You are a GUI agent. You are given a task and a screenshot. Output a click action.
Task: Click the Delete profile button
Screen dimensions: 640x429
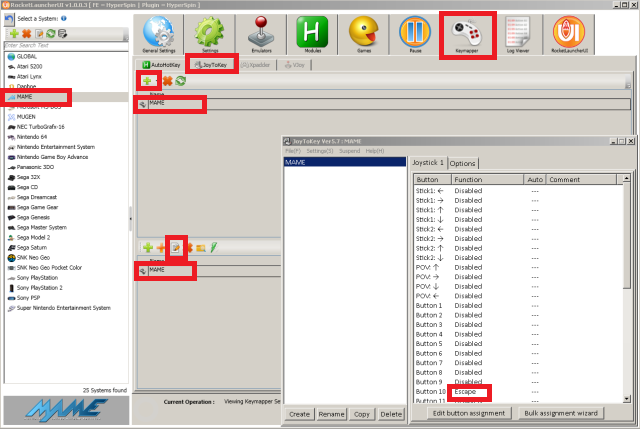391,414
